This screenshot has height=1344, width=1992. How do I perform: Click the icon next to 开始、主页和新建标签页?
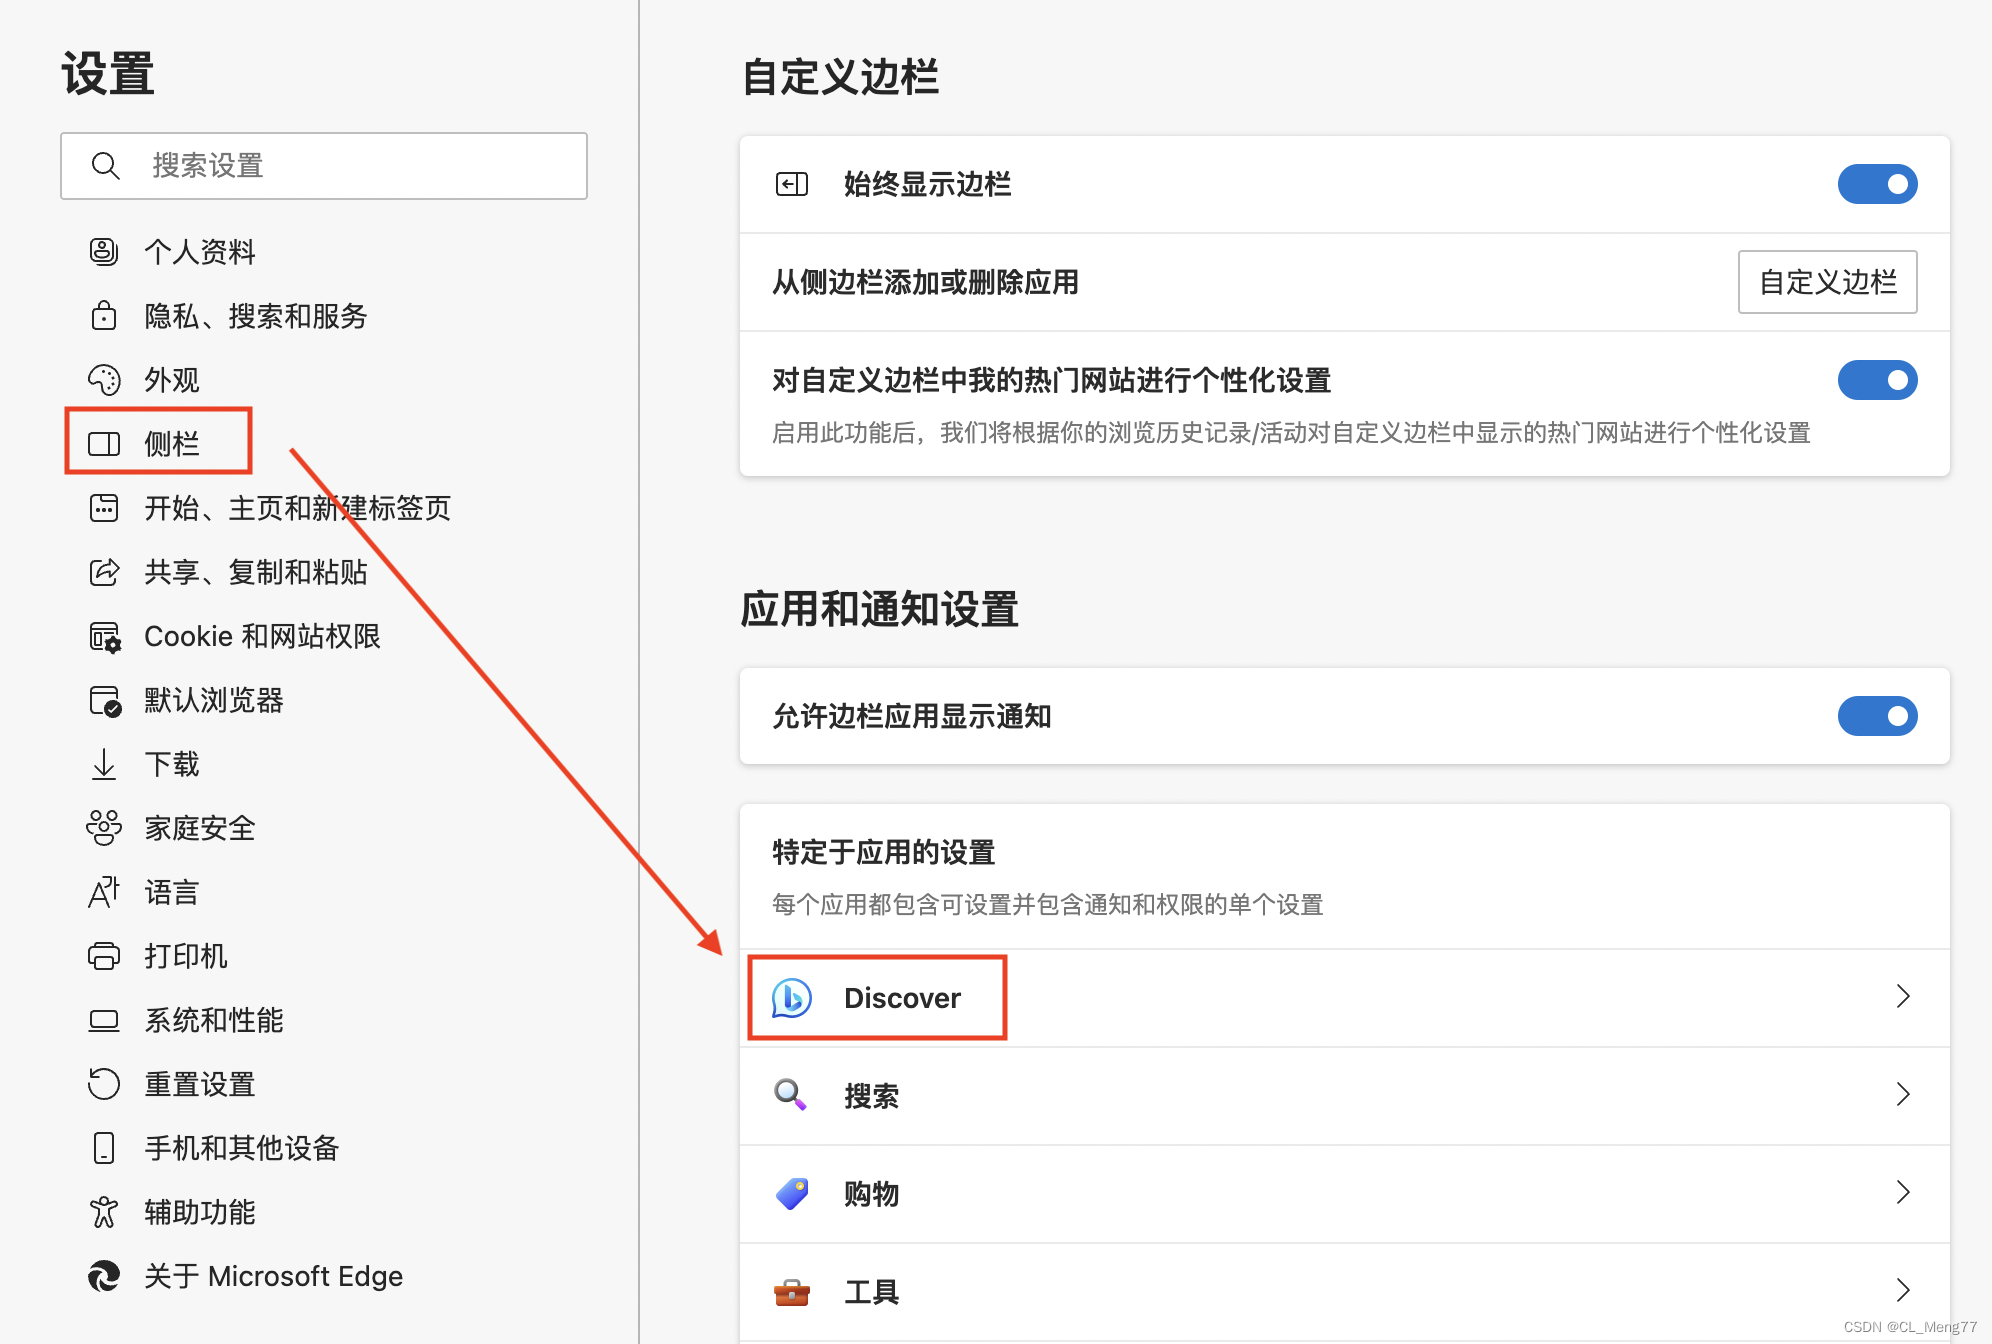click(x=104, y=507)
